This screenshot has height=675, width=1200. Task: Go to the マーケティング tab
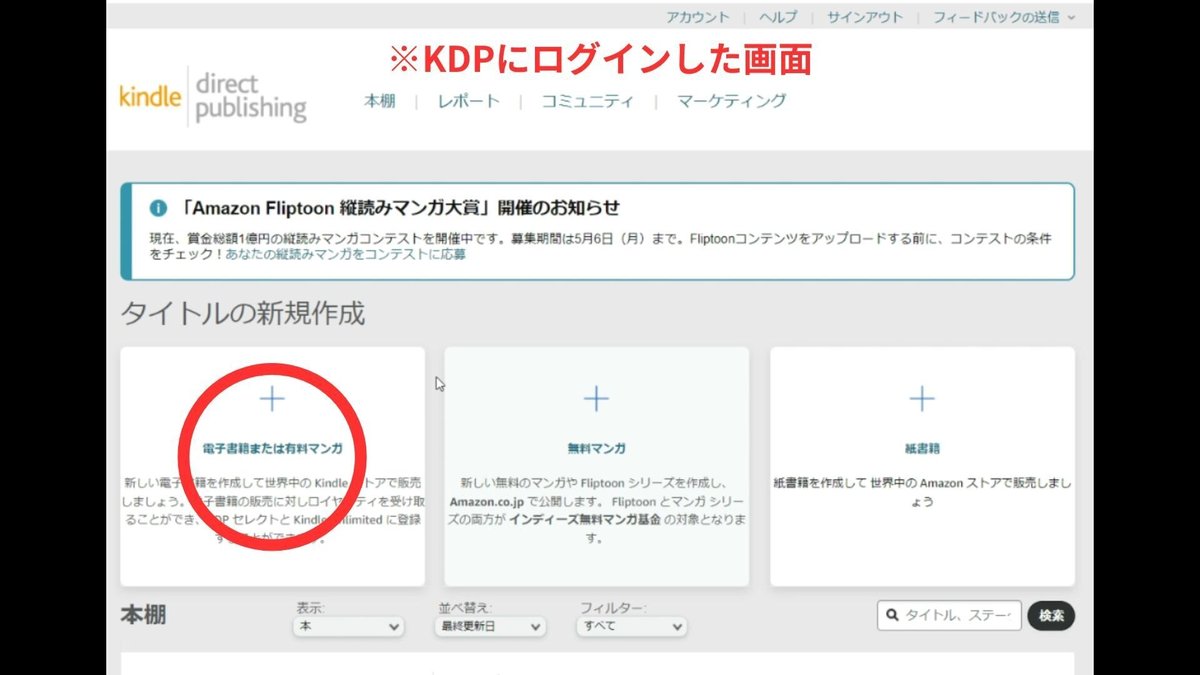731,101
